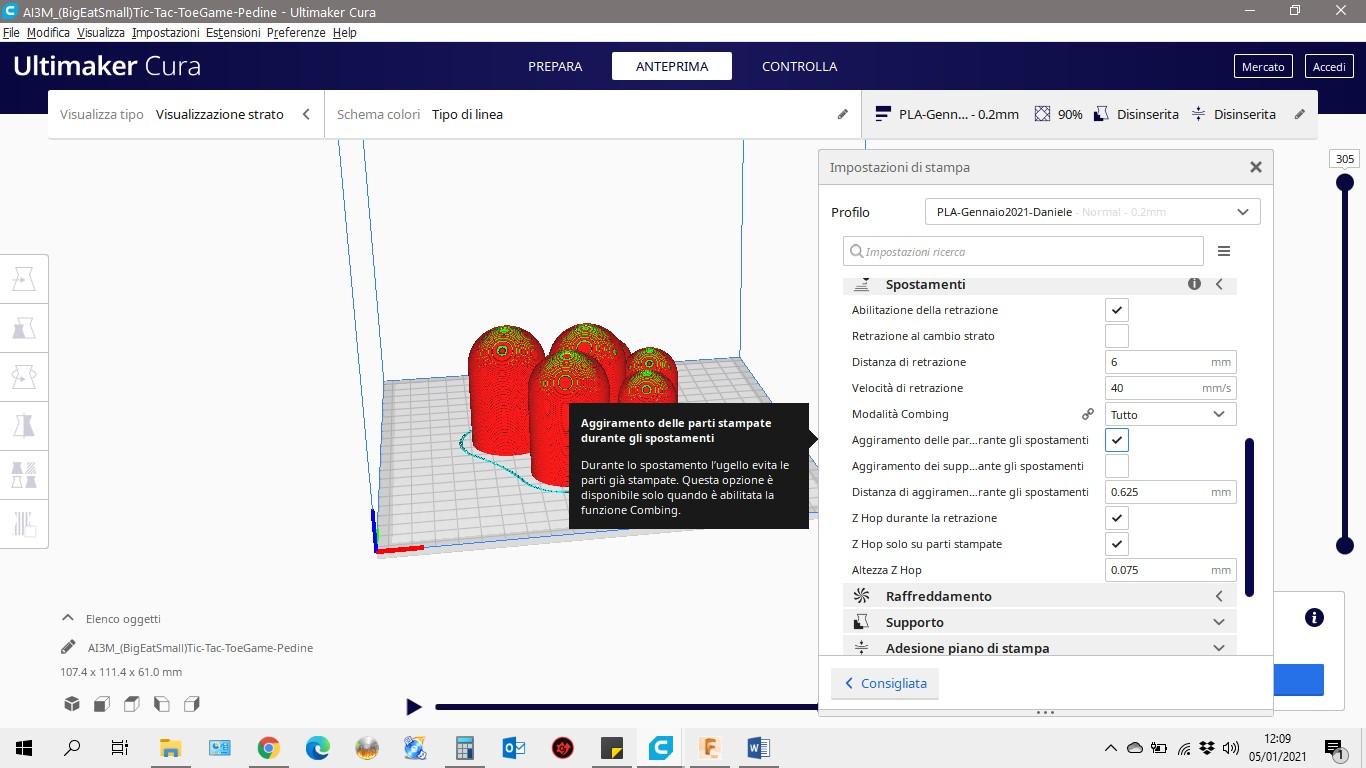This screenshot has height=768, width=1366.
Task: Click the simulation path progress bar
Action: (626, 707)
